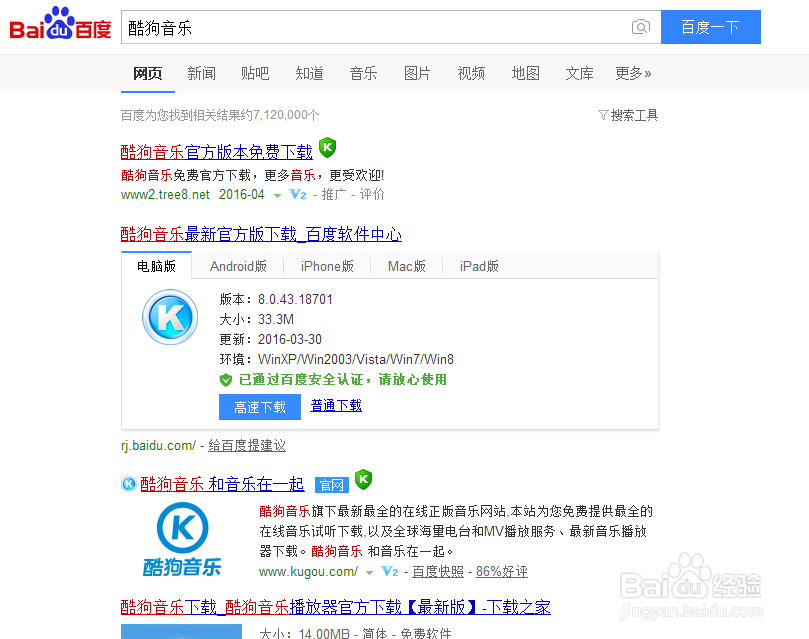
Task: Click the green security certification shield
Action: [x=225, y=380]
